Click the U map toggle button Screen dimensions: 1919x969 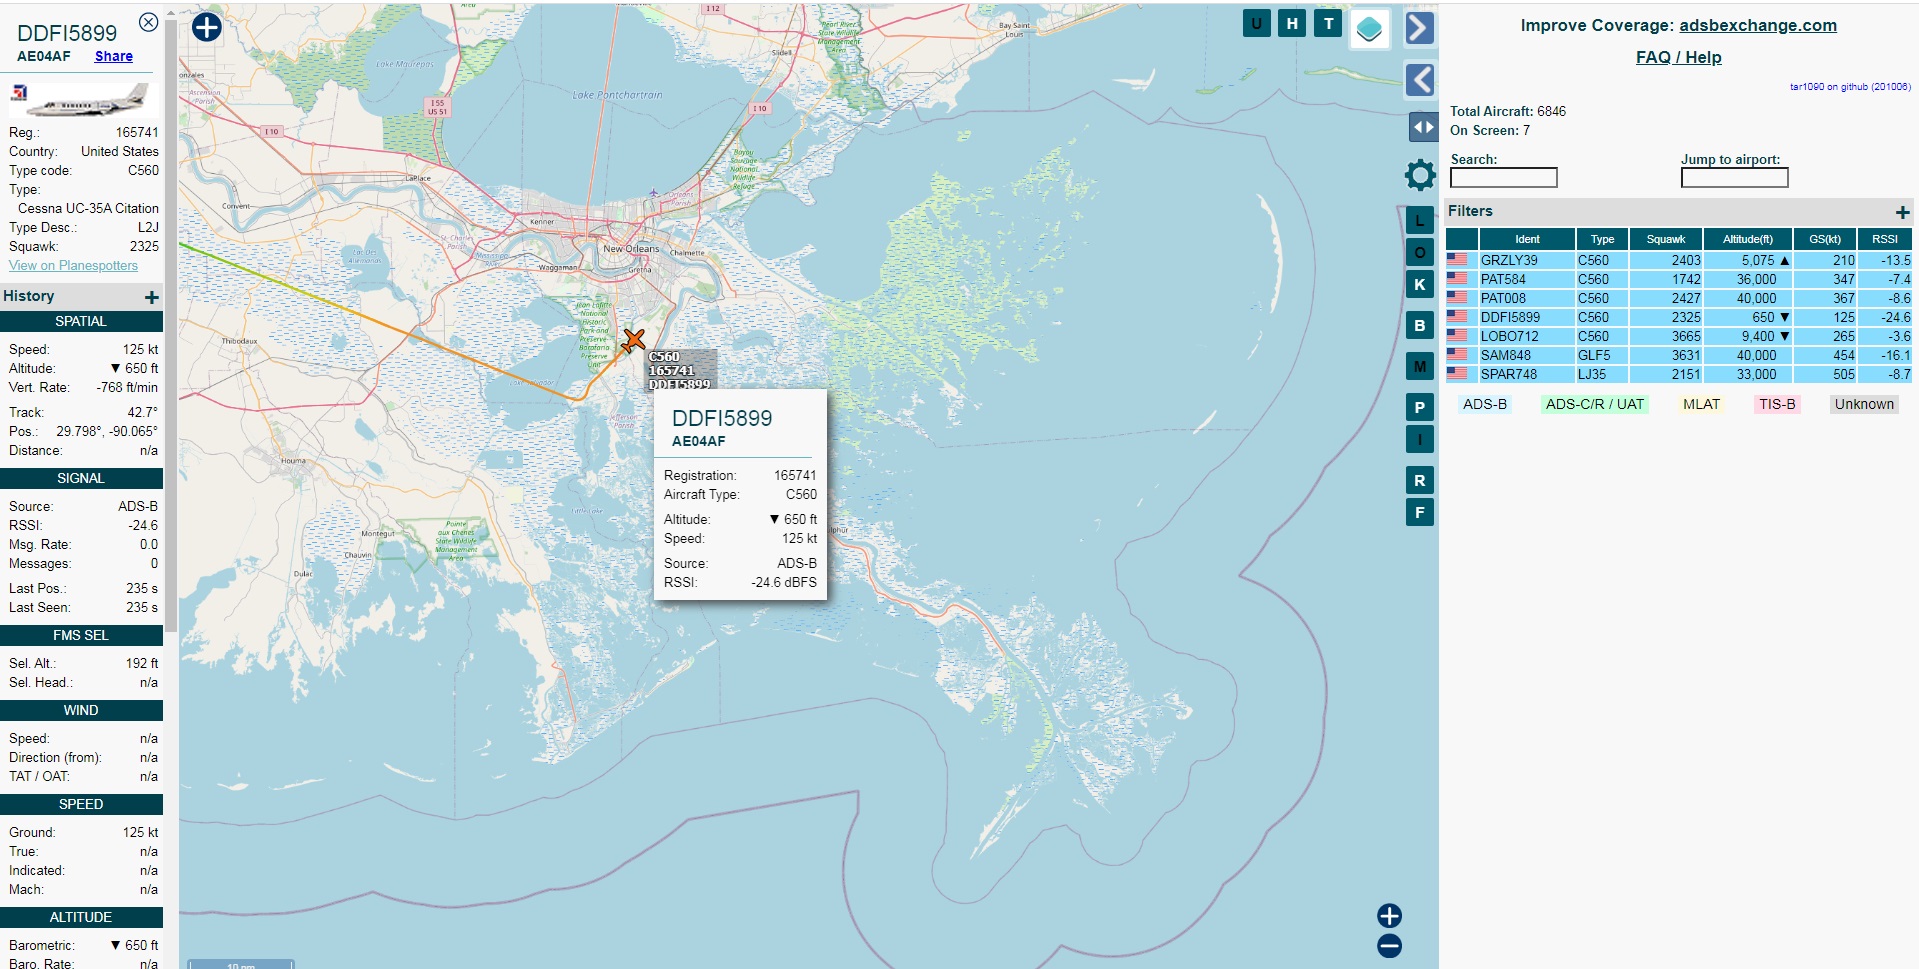click(x=1256, y=23)
